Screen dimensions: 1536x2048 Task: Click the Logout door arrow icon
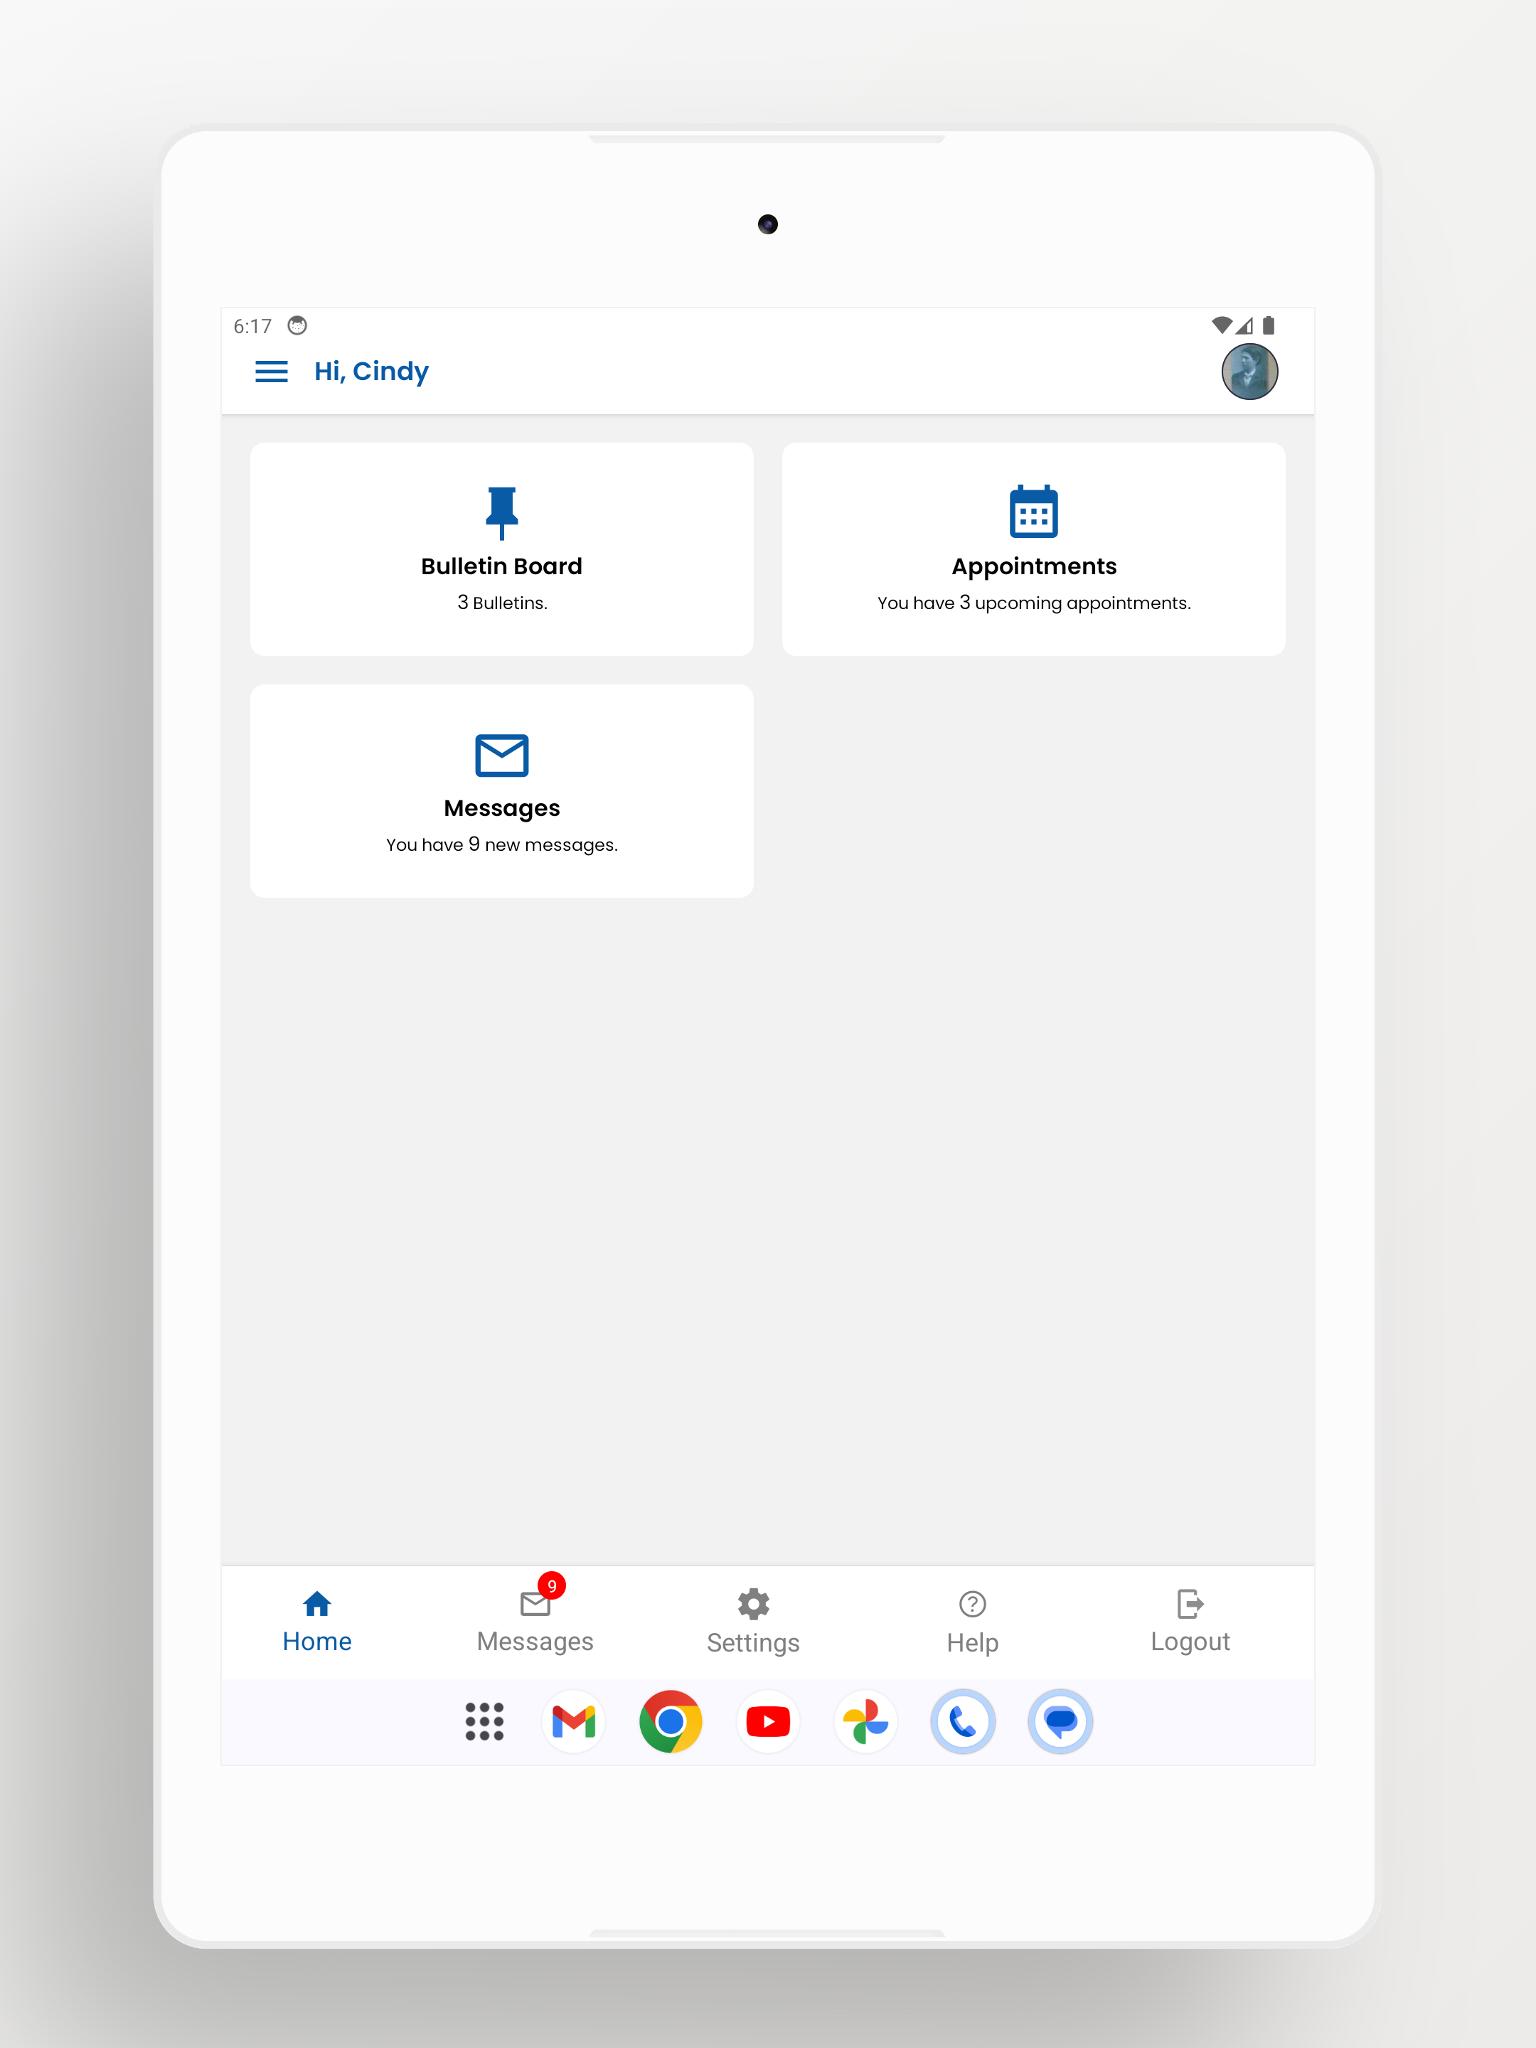click(1190, 1604)
